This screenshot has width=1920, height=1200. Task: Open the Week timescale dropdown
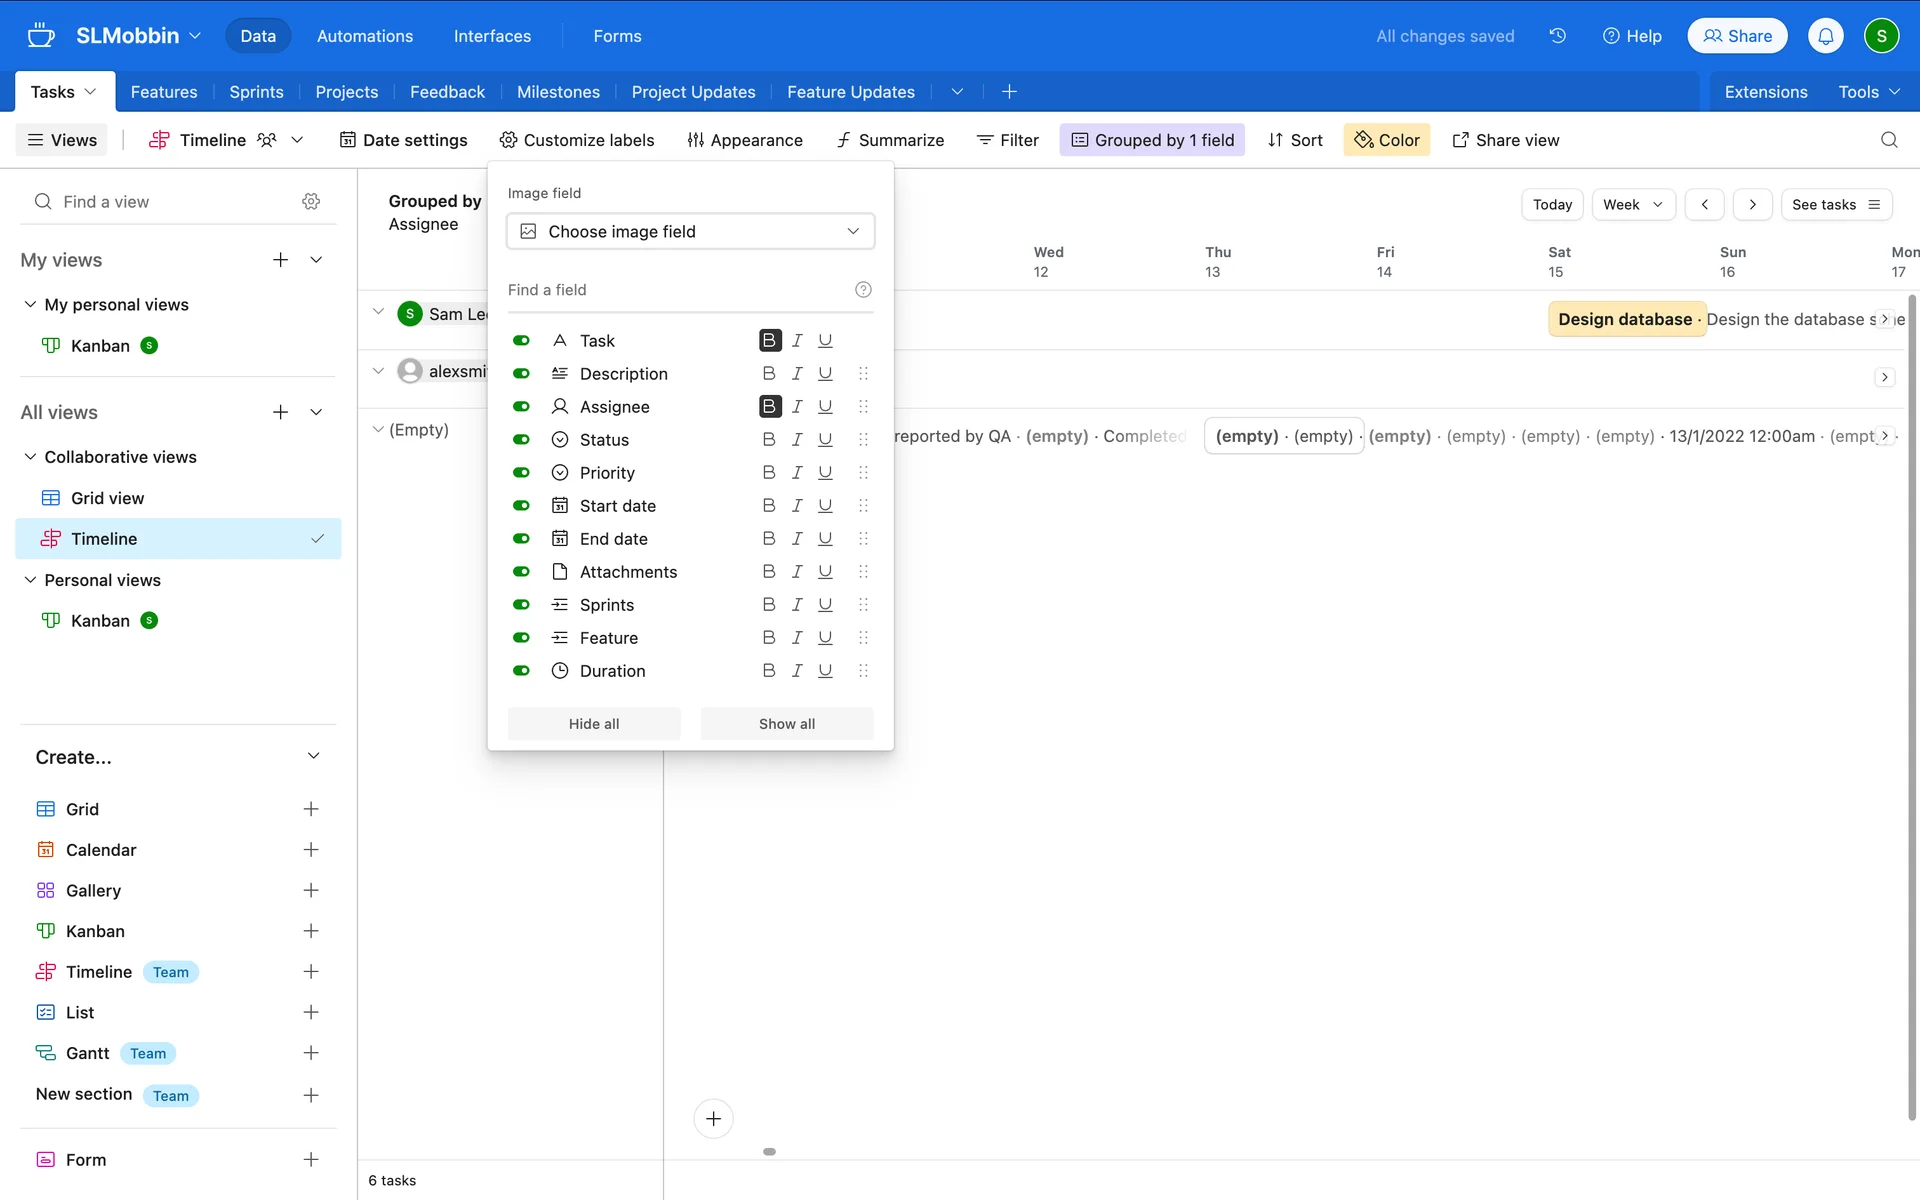pos(1632,205)
